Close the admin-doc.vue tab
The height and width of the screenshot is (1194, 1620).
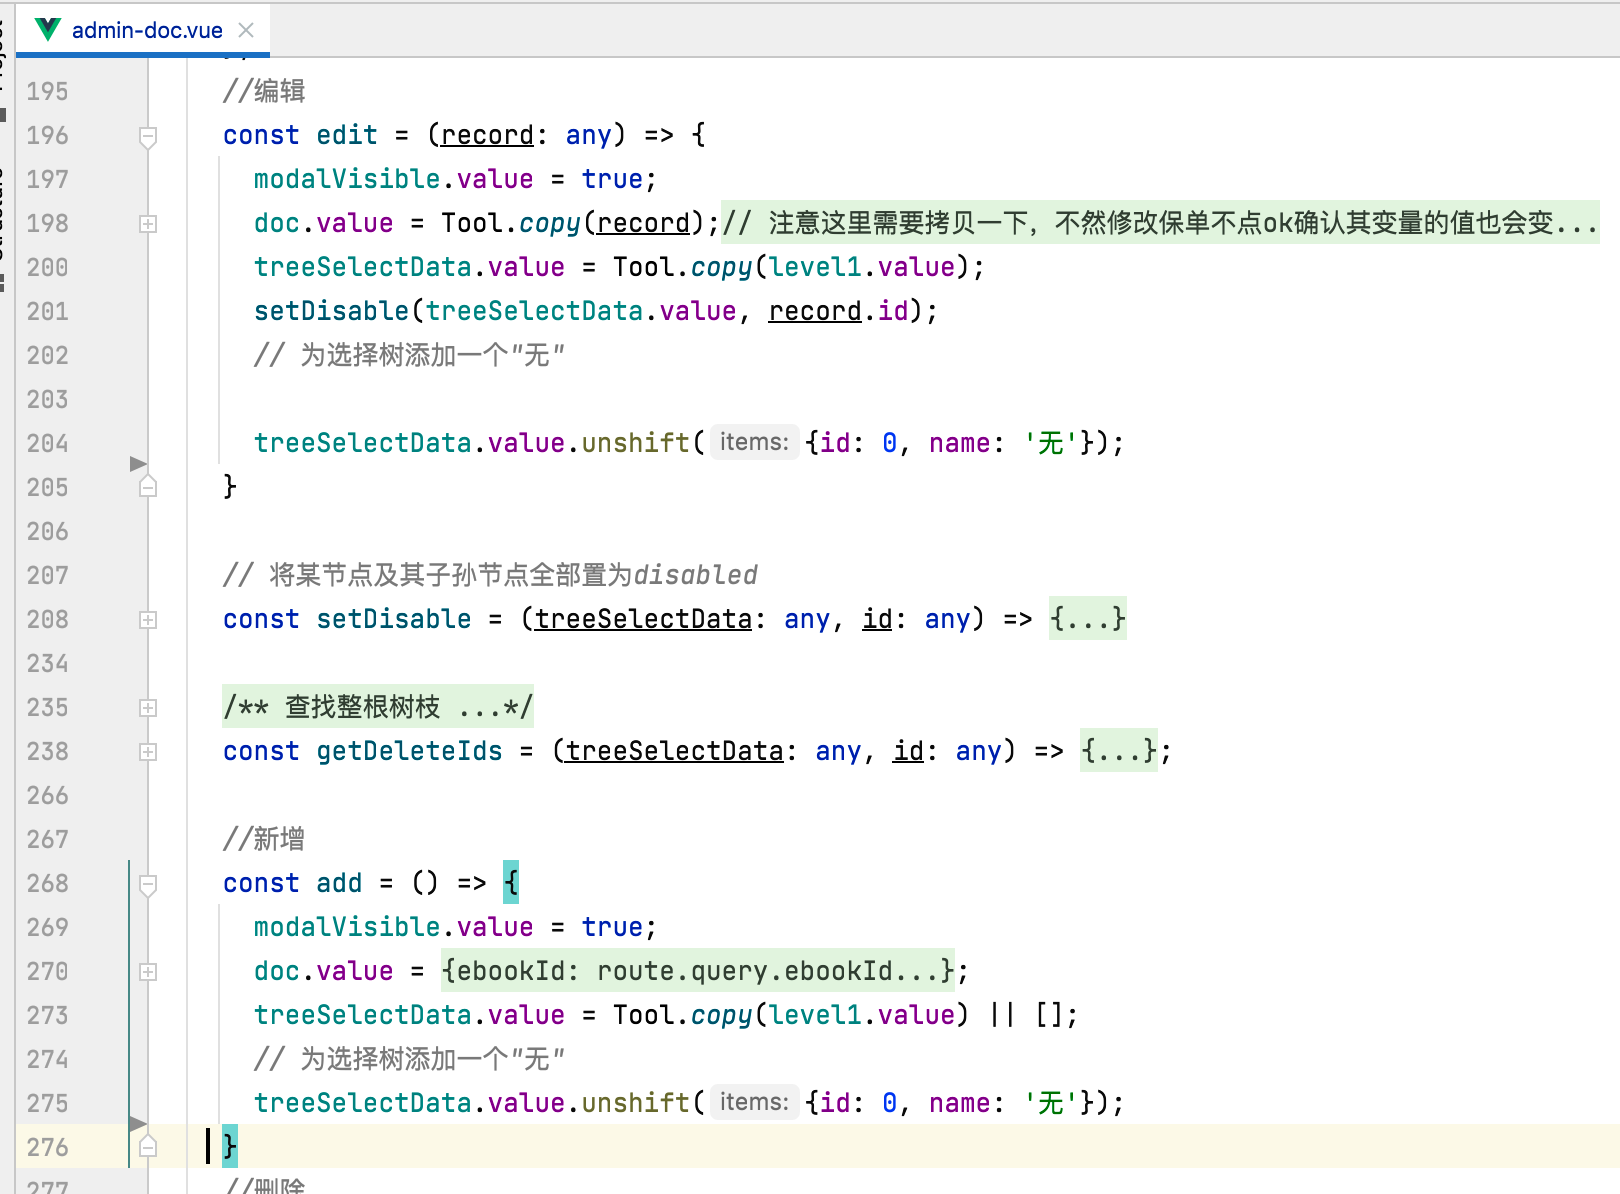click(246, 29)
